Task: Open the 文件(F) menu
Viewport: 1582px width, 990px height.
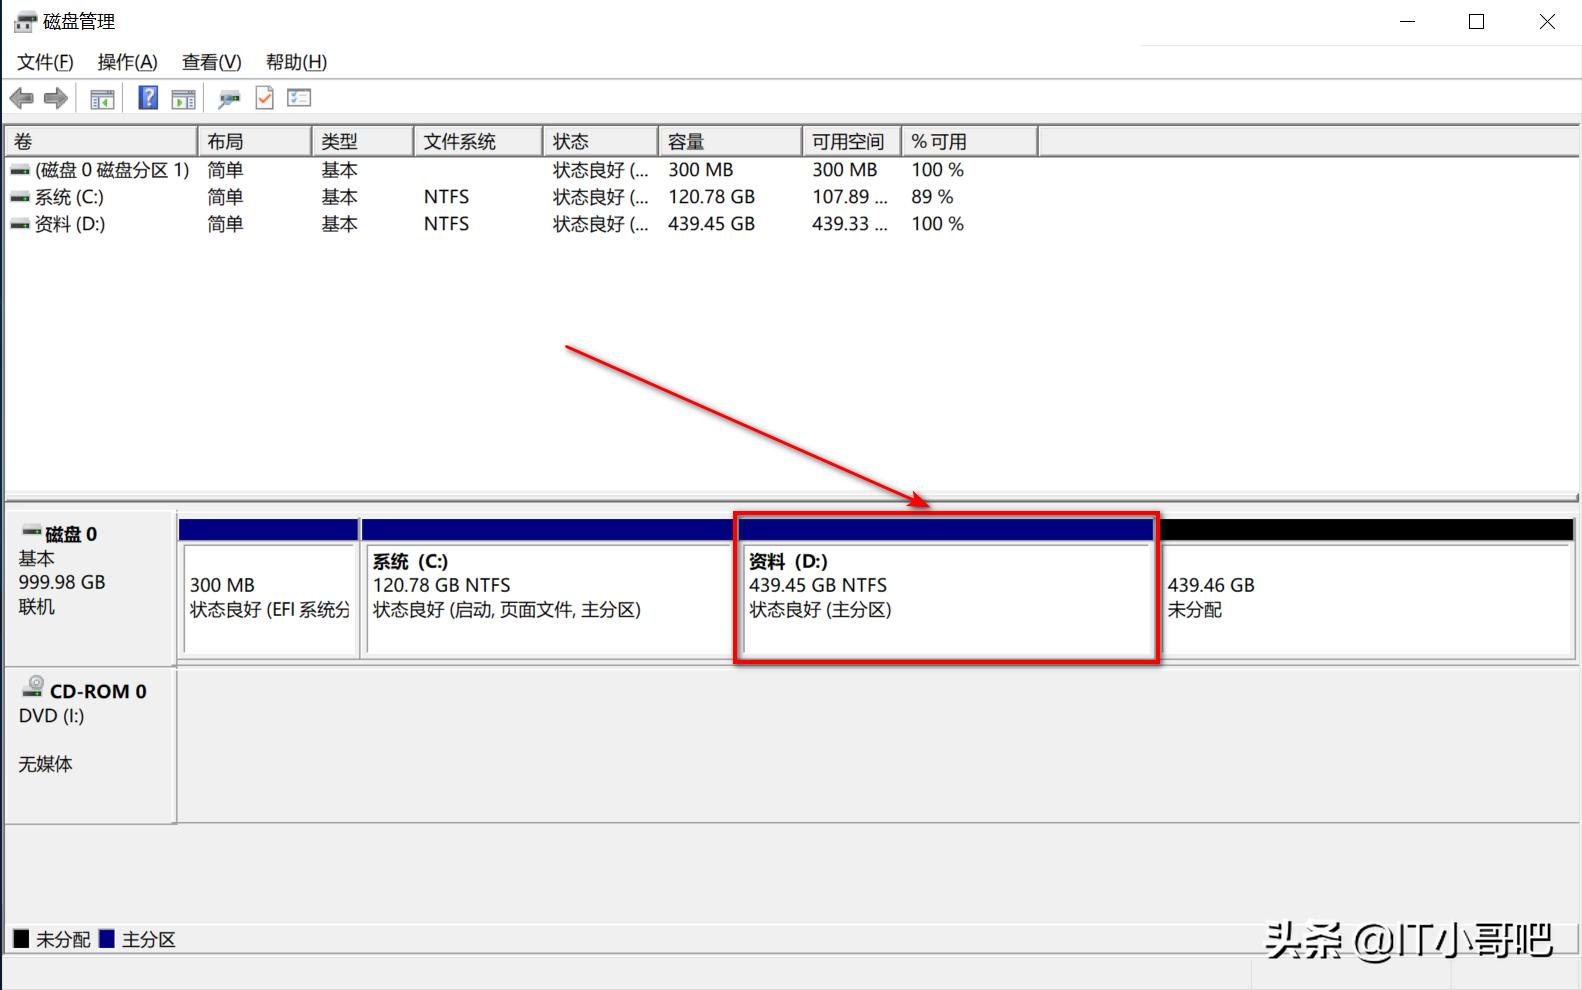Action: coord(45,62)
